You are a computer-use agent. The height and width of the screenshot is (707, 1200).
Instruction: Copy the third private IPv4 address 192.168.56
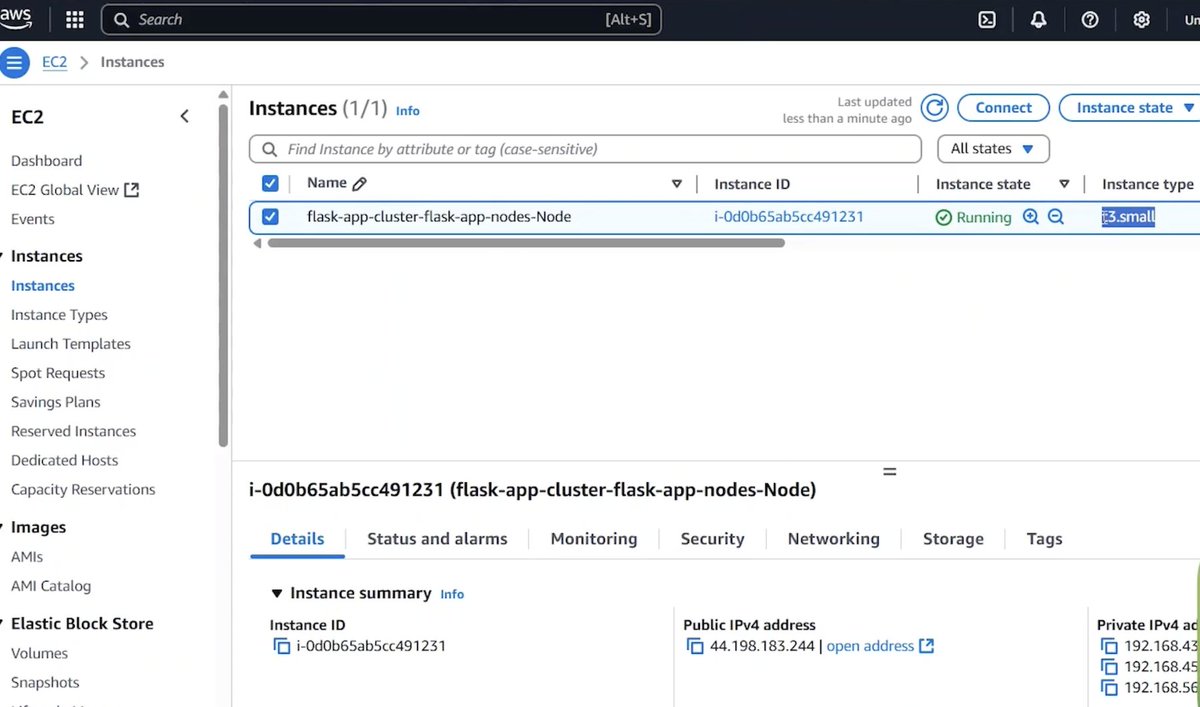(1108, 687)
